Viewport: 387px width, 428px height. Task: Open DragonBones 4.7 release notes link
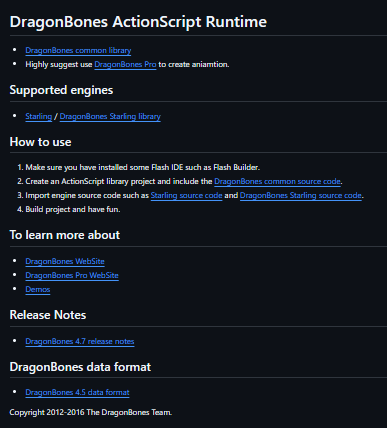pos(80,341)
